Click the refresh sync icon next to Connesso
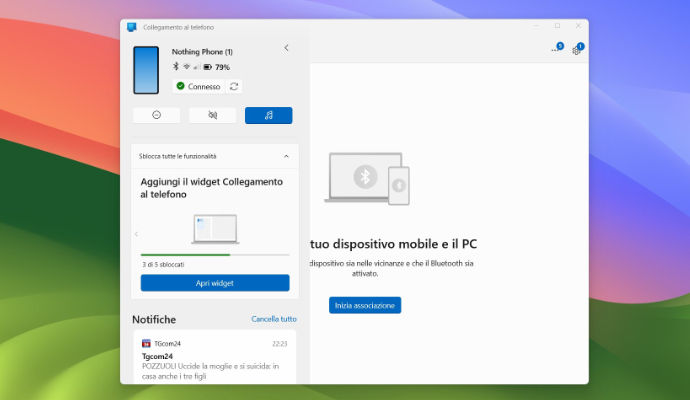The image size is (690, 400). click(x=234, y=86)
